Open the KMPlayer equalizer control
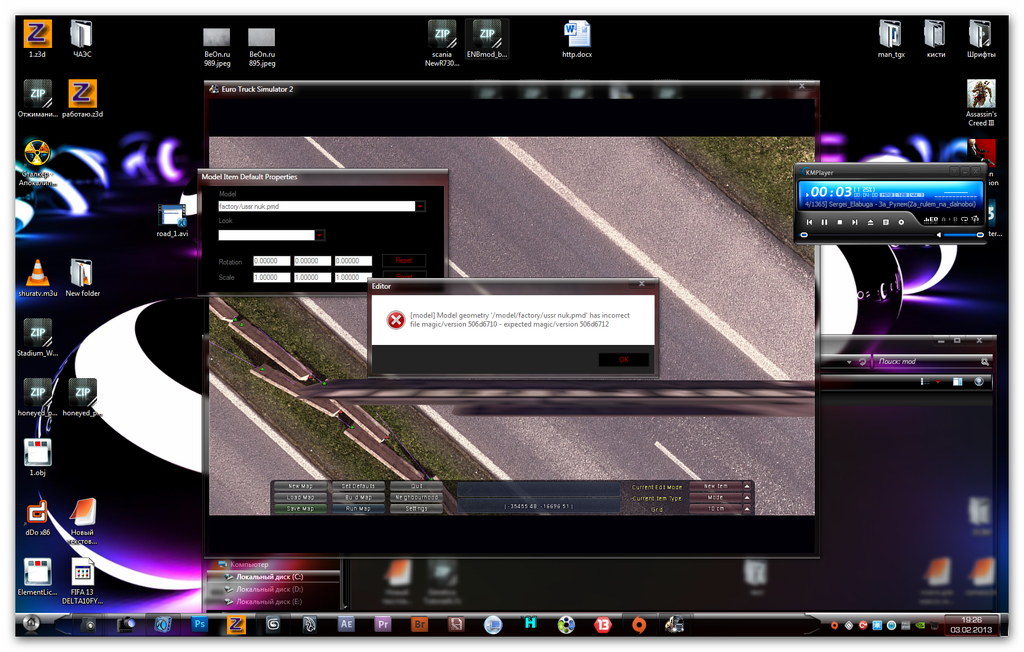The height and width of the screenshot is (652, 1024). (x=930, y=220)
